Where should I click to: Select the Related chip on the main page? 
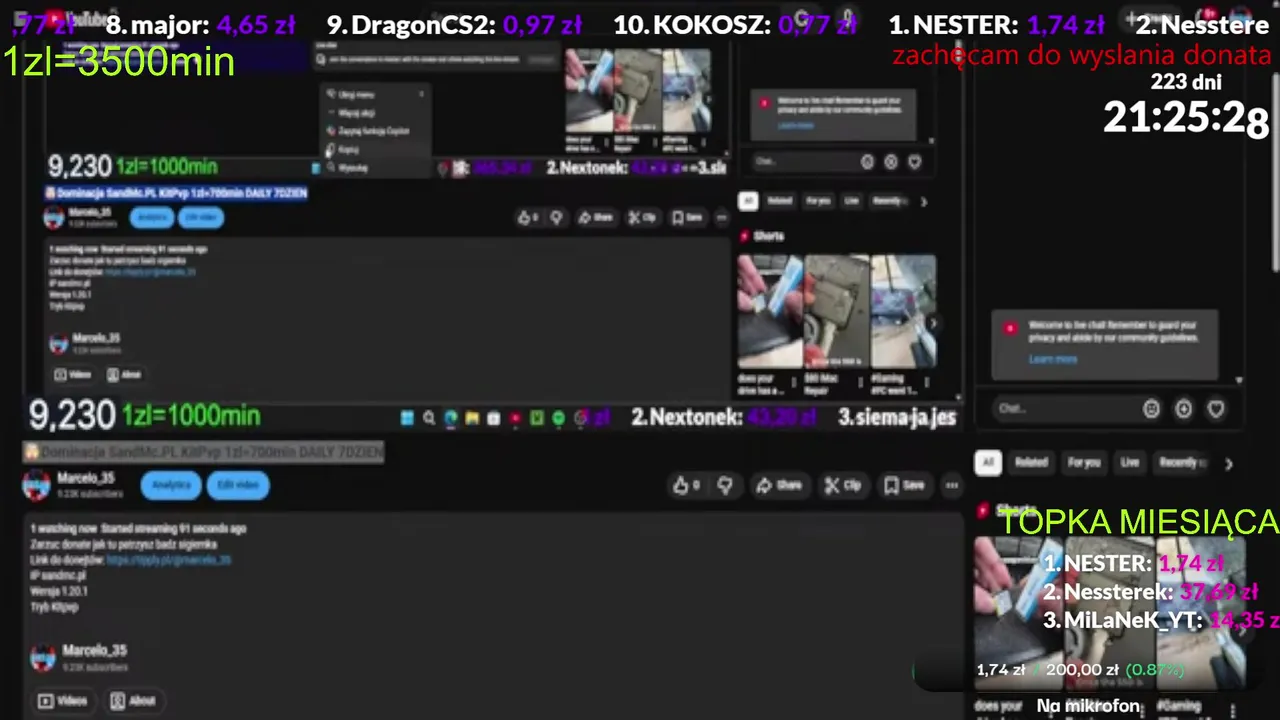1031,462
